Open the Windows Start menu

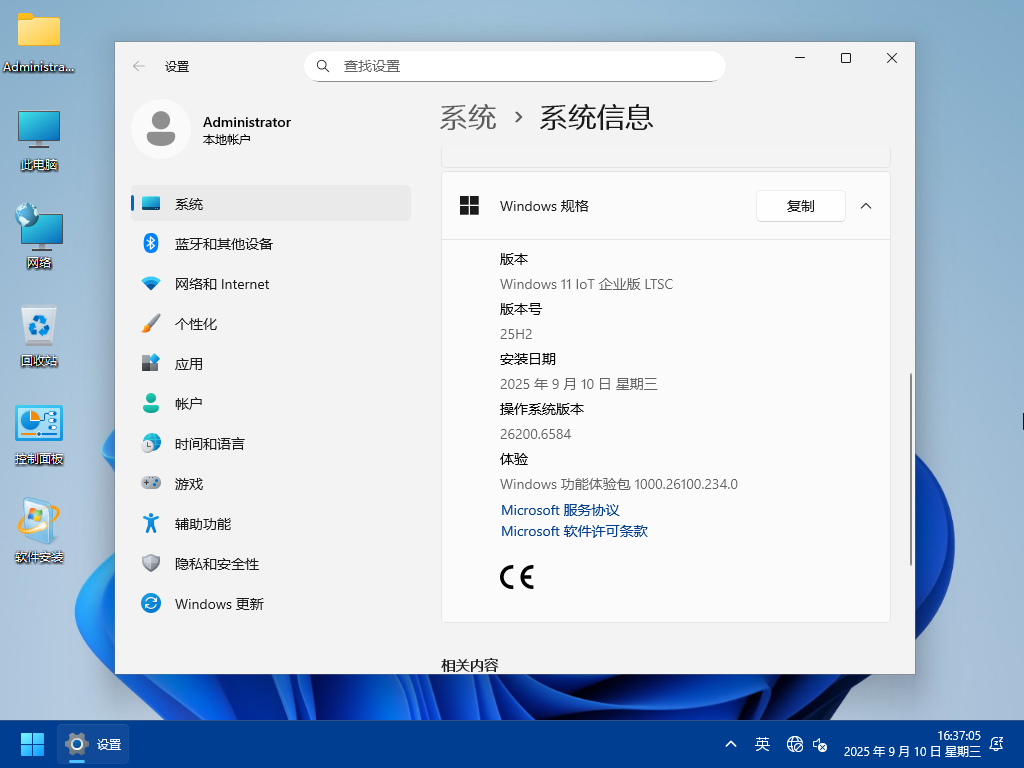[x=32, y=744]
